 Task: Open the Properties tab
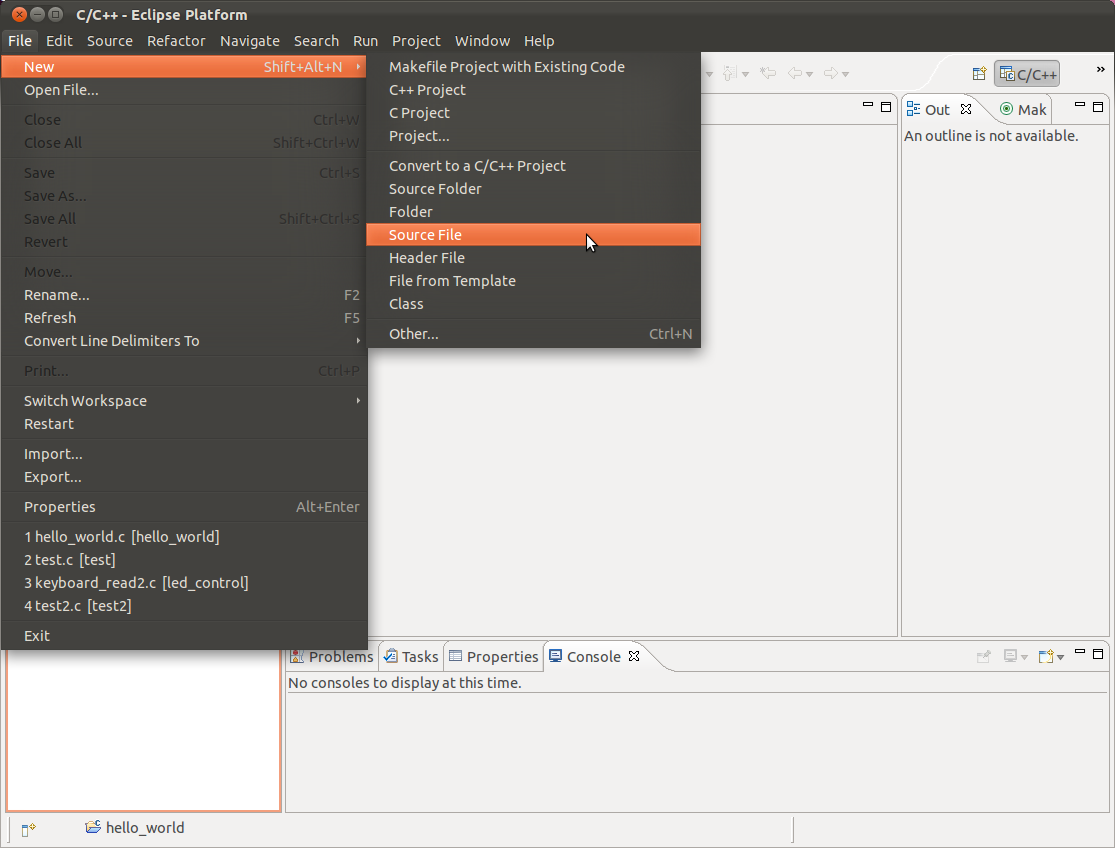coord(494,656)
